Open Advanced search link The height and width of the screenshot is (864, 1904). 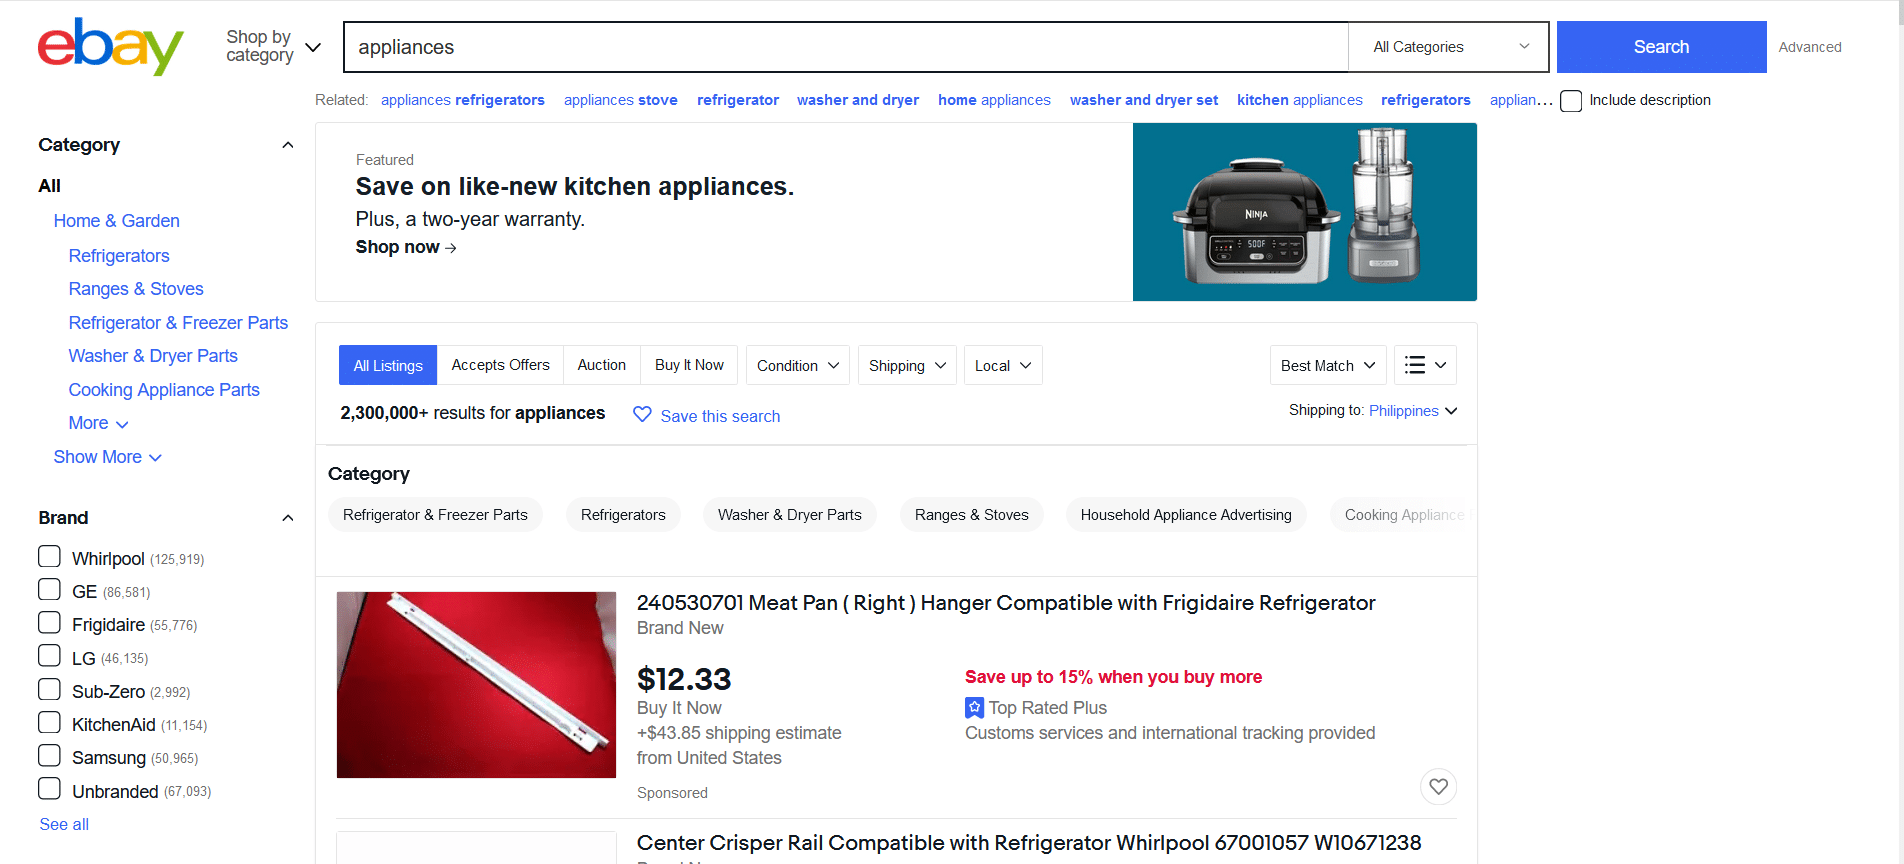(x=1809, y=47)
